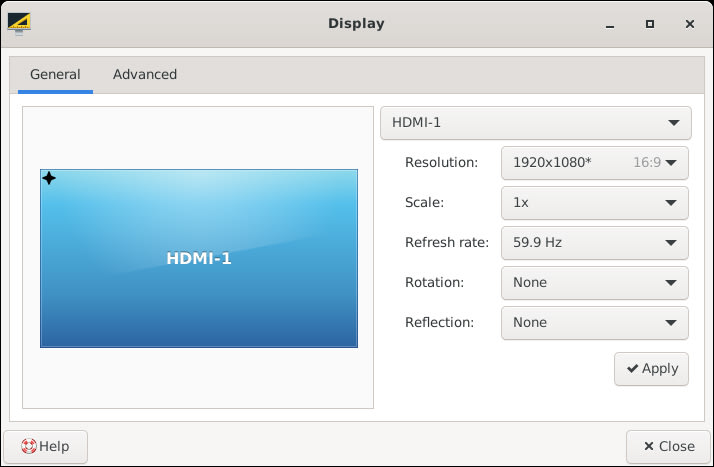The height and width of the screenshot is (467, 714).
Task: Open the Reflection dropdown
Action: (x=595, y=323)
